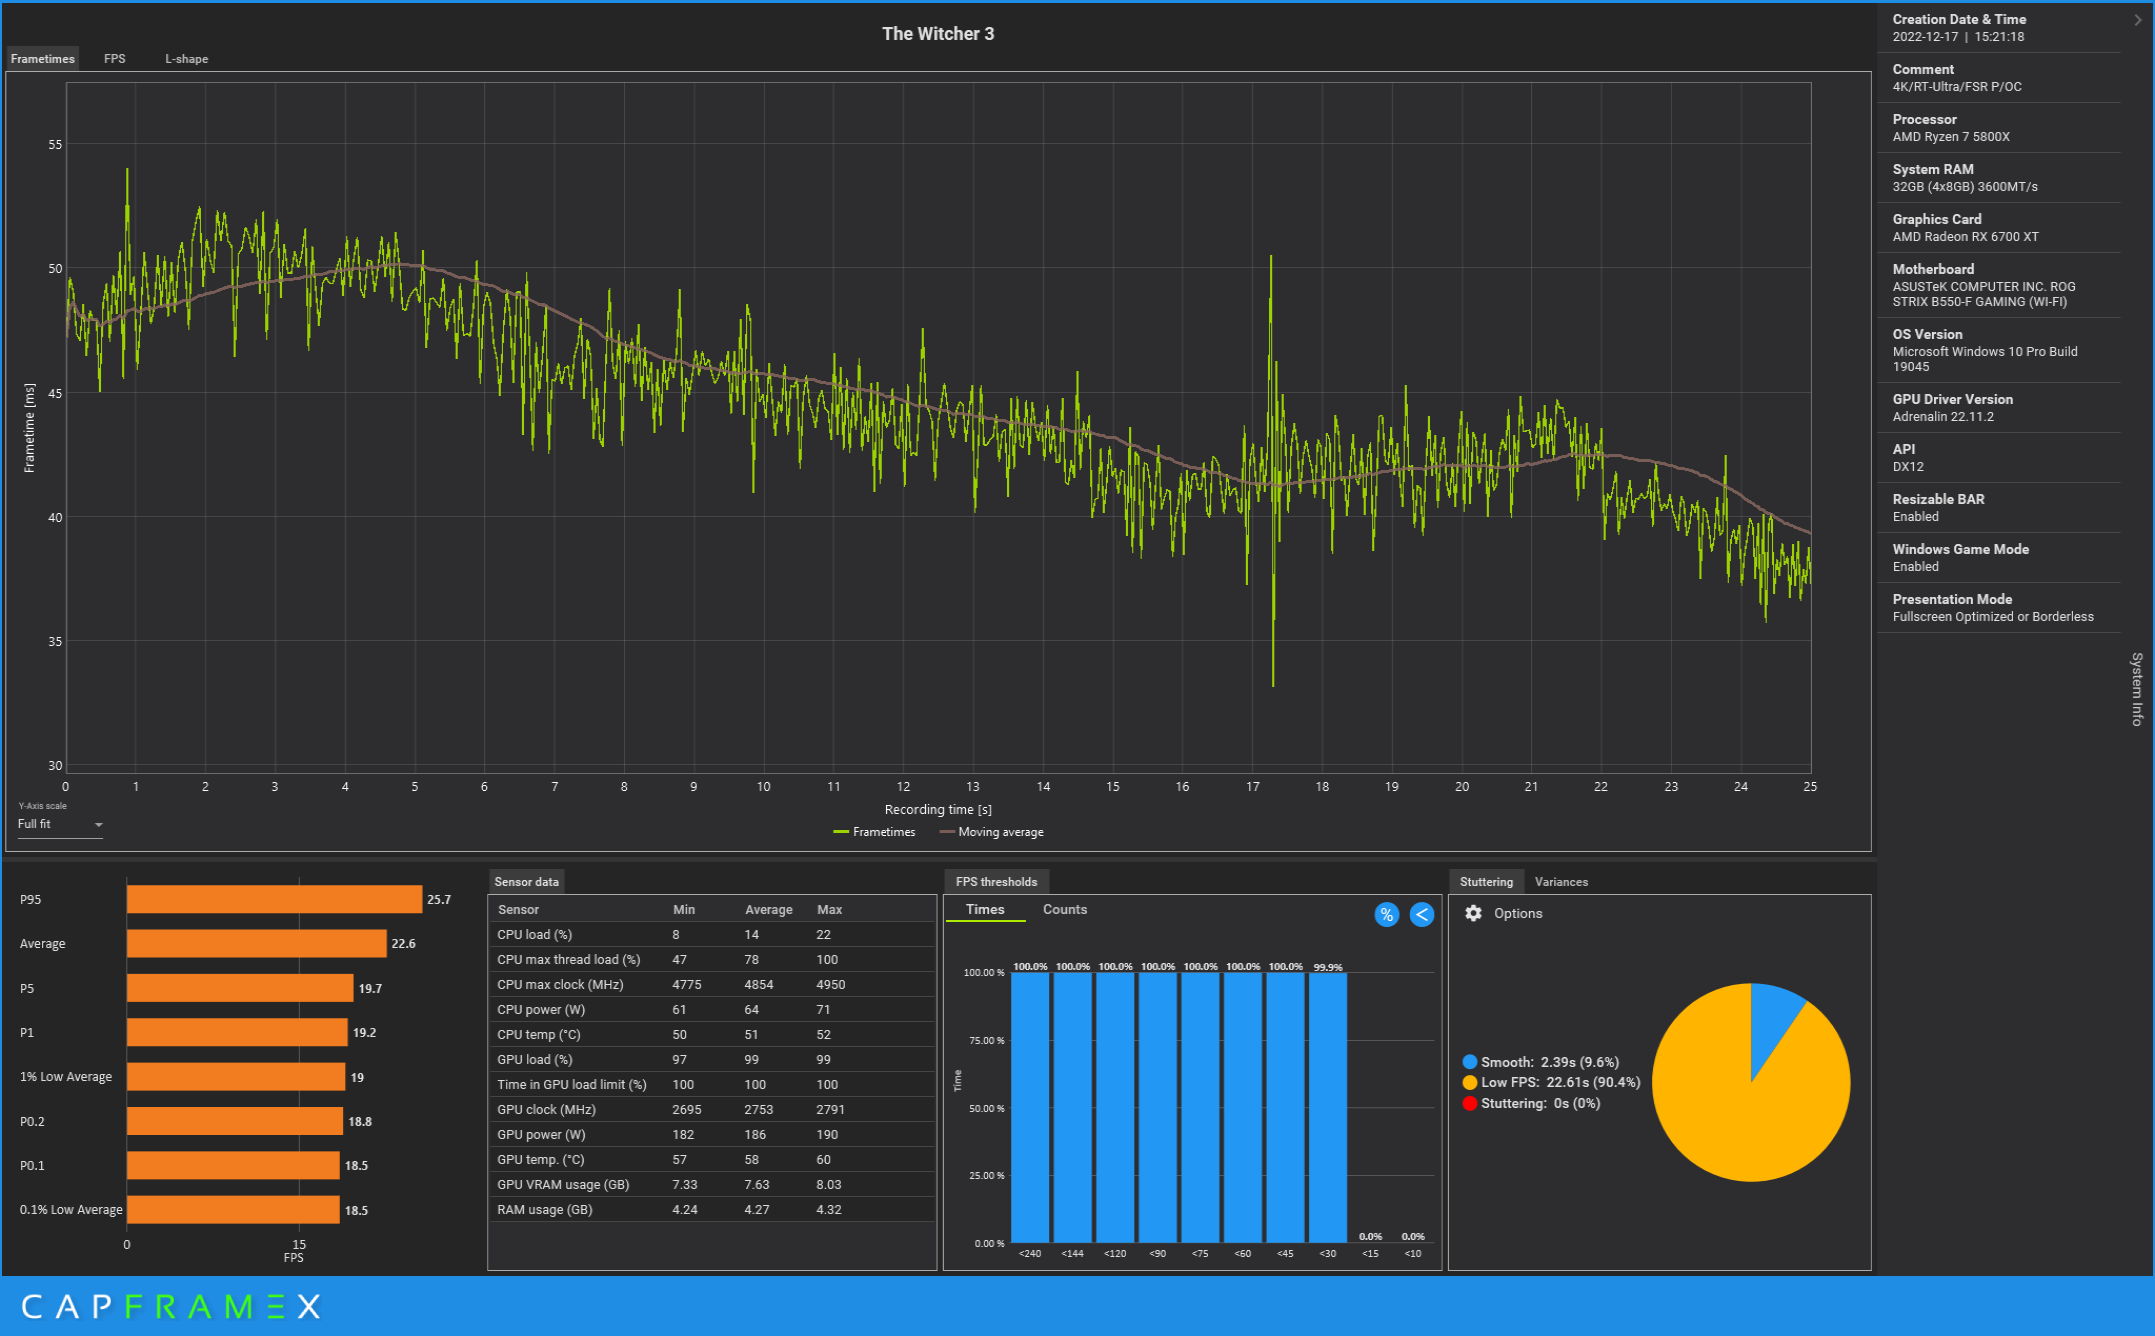2155x1336 pixels.
Task: Click the Options label in Stuttering panel
Action: tap(1517, 913)
